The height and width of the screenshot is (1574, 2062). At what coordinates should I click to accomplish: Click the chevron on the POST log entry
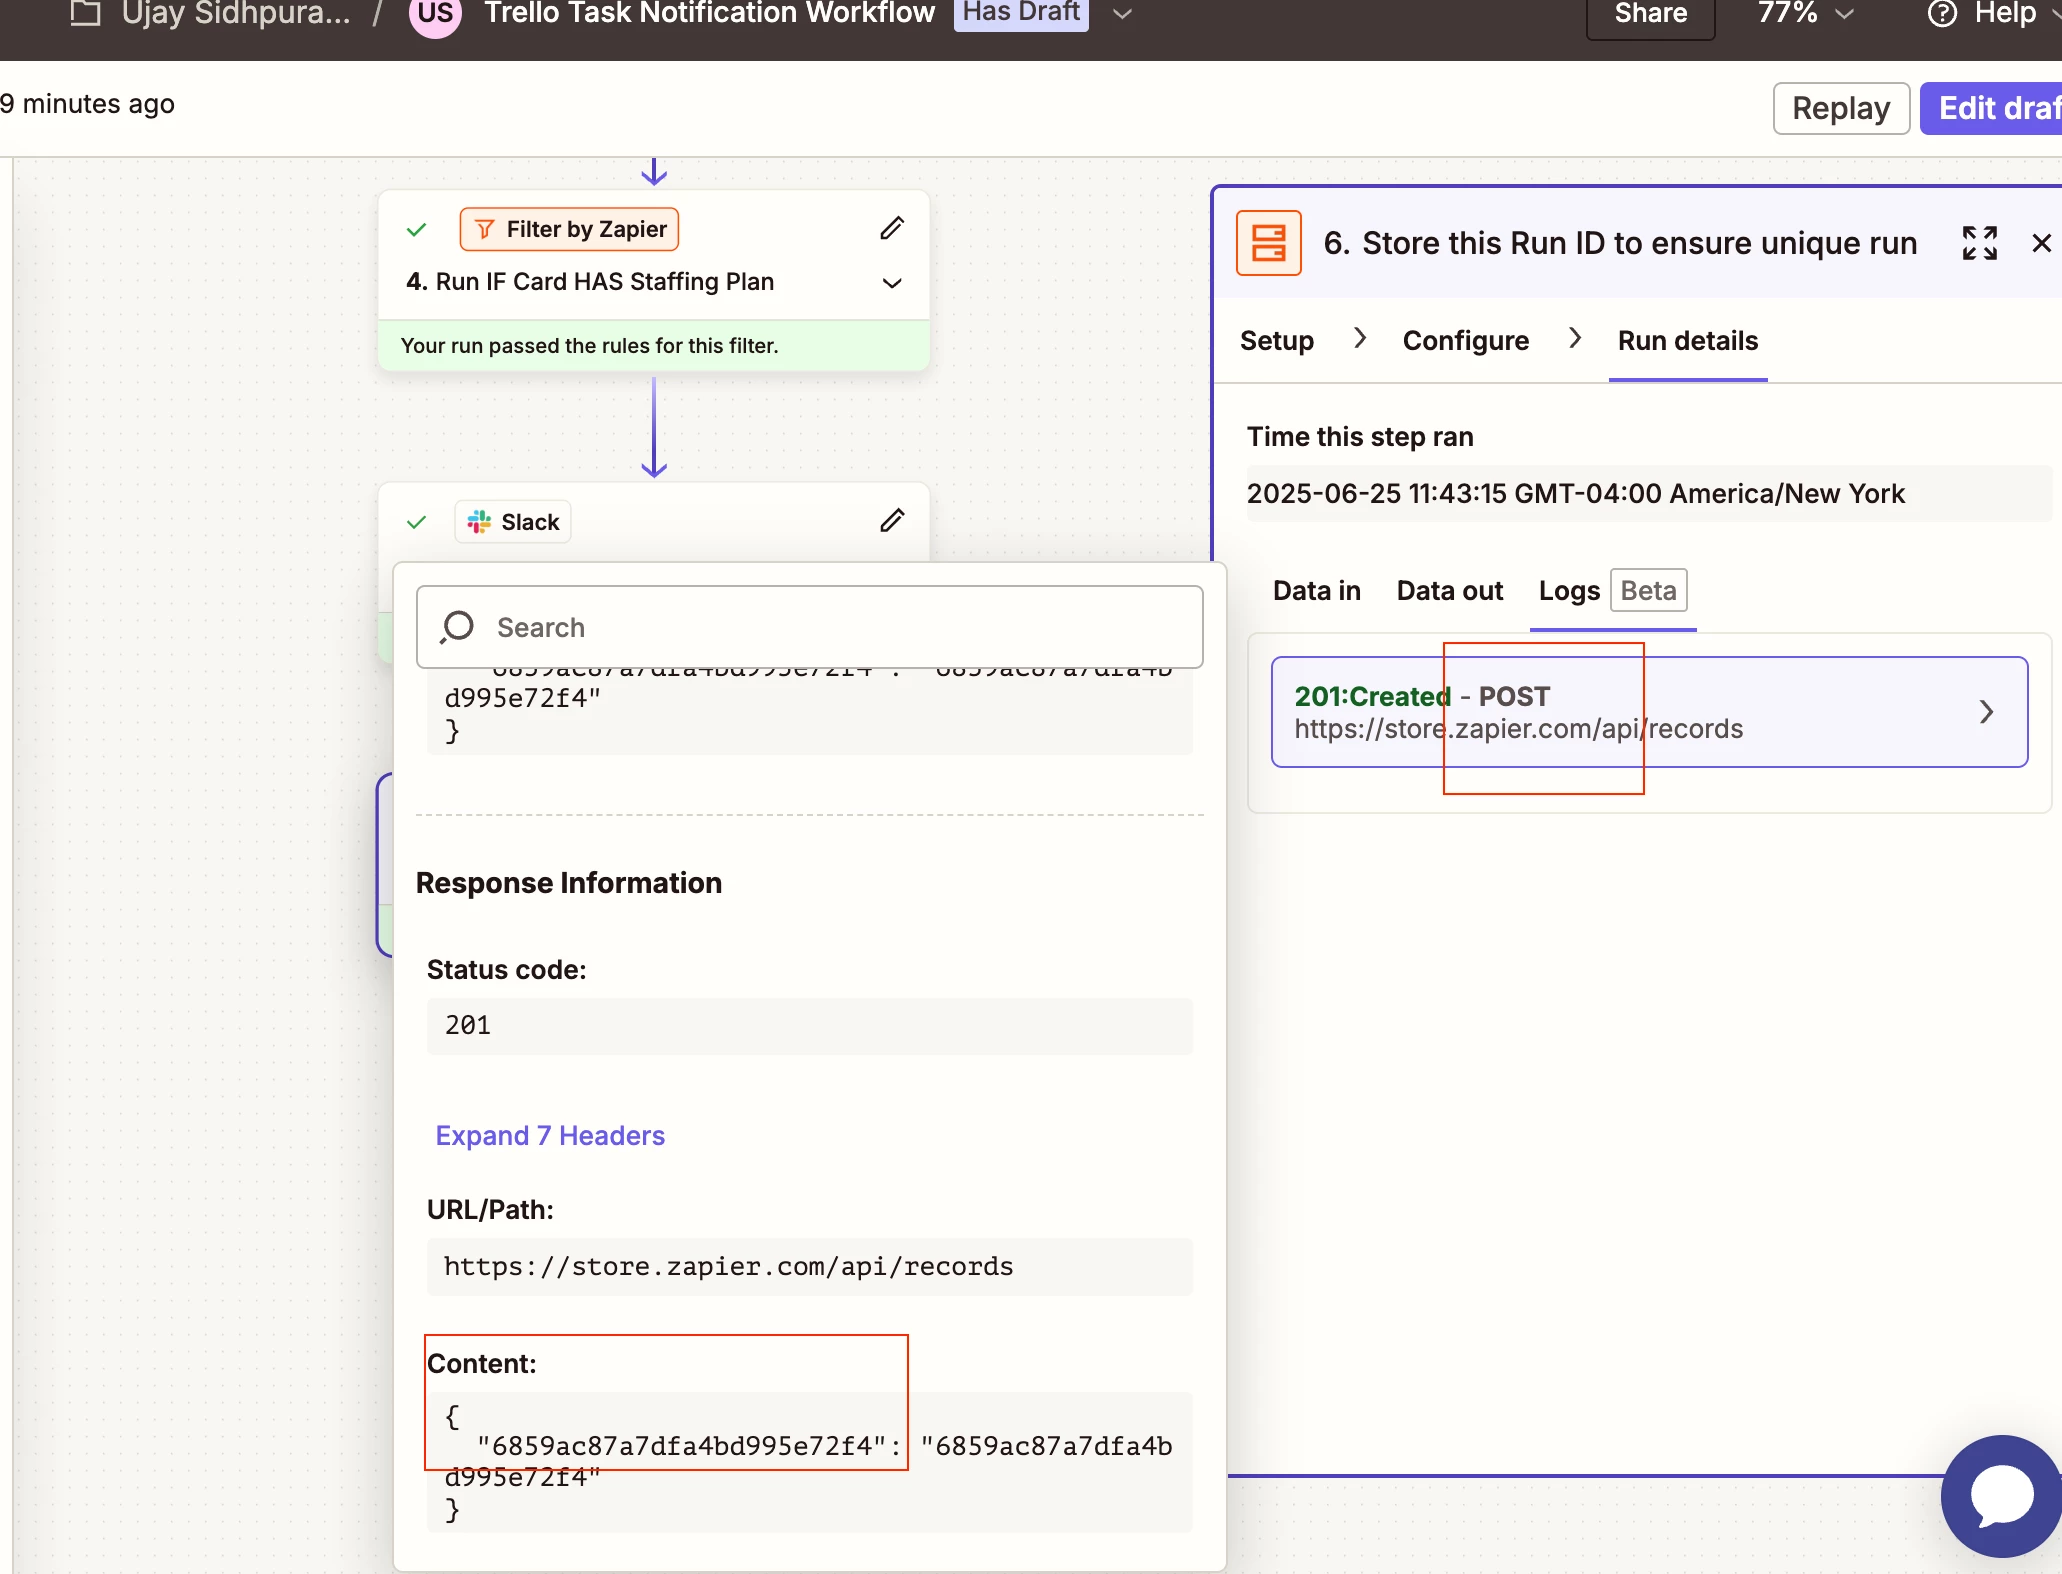1986,712
